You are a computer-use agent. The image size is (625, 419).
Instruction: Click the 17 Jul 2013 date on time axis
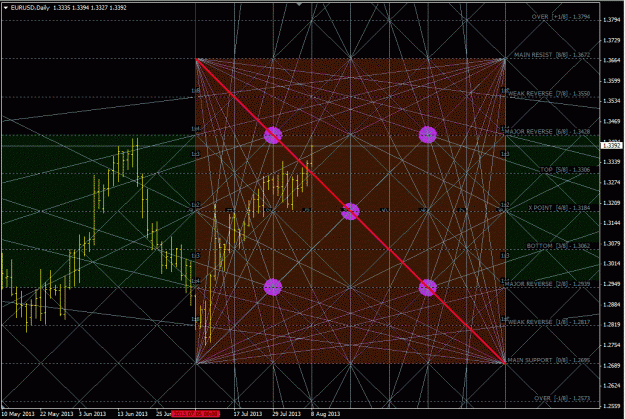(x=248, y=414)
